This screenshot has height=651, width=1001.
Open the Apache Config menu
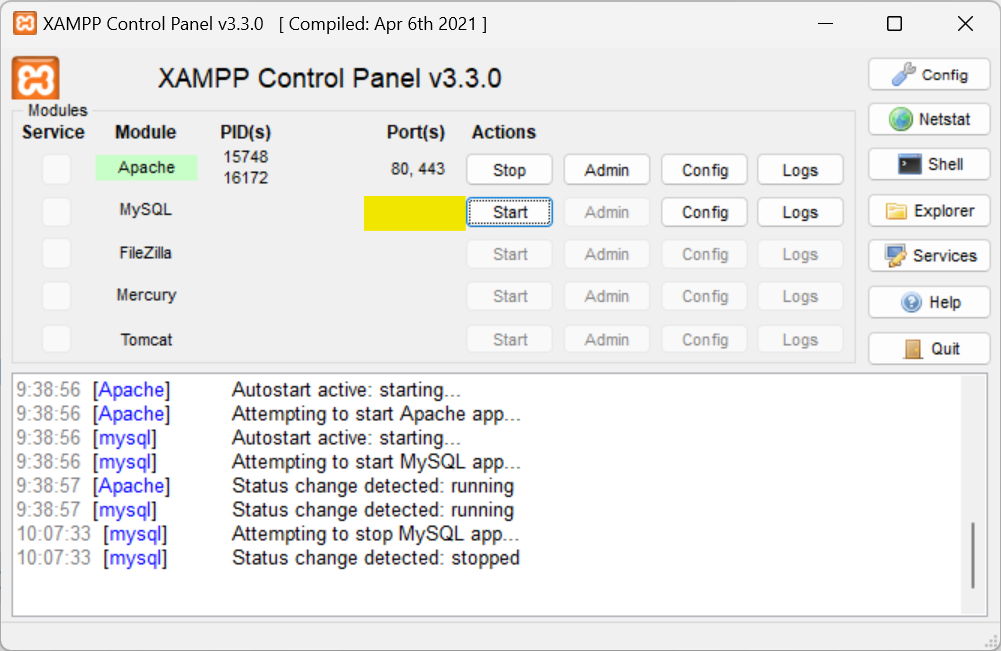(x=705, y=170)
